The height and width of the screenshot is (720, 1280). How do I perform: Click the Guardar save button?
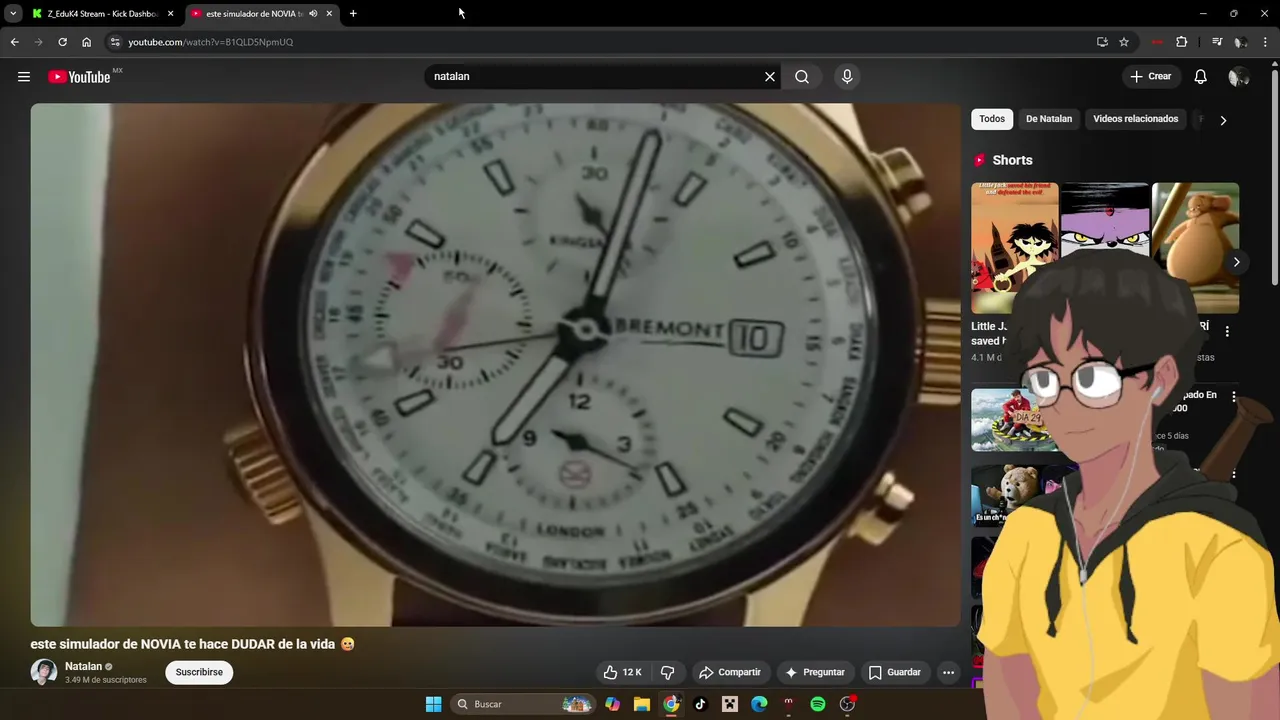(x=895, y=672)
